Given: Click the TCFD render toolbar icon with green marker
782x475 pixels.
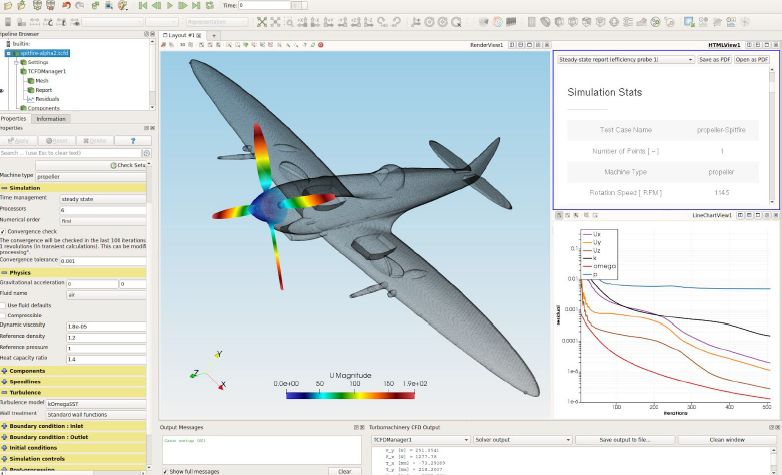Looking at the screenshot, I should 245,44.
